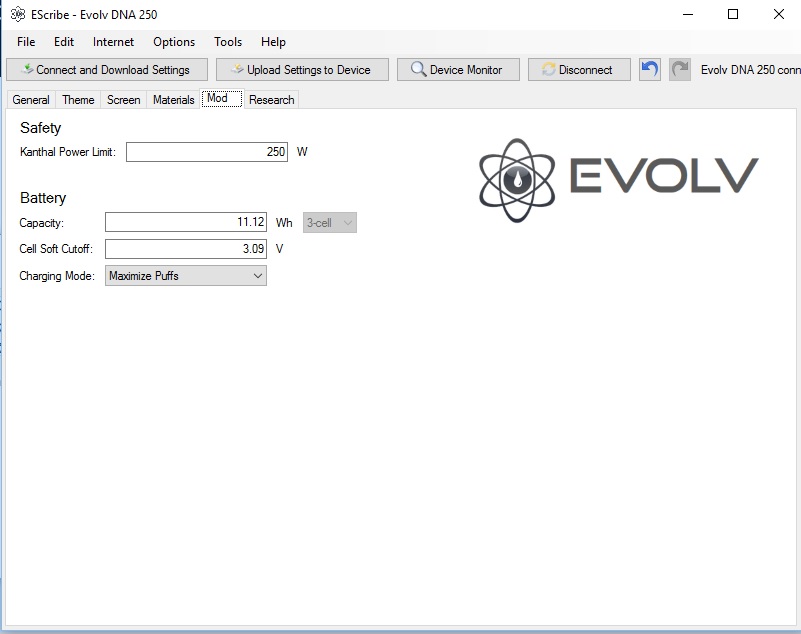Viewport: 801px width, 634px height.
Task: Switch to the Screen tab
Action: [x=124, y=100]
